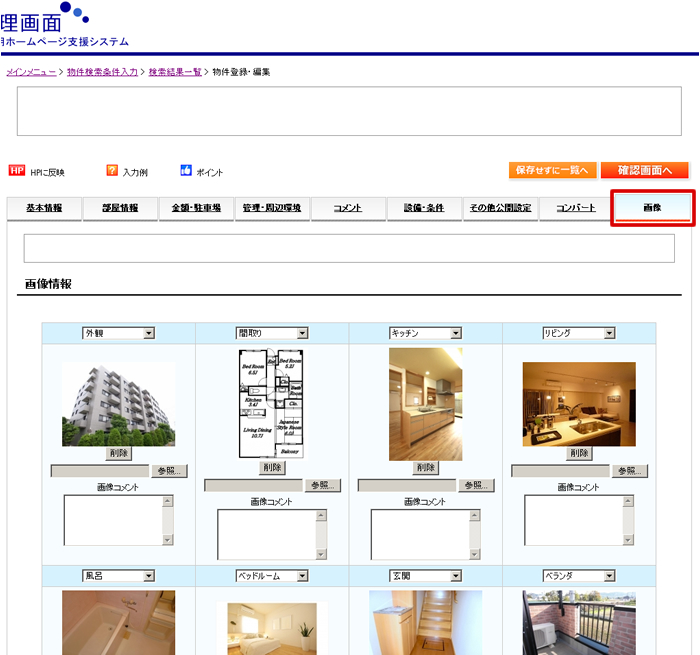
Task: Click the bedroom photo thumbnail
Action: click(x=272, y=629)
